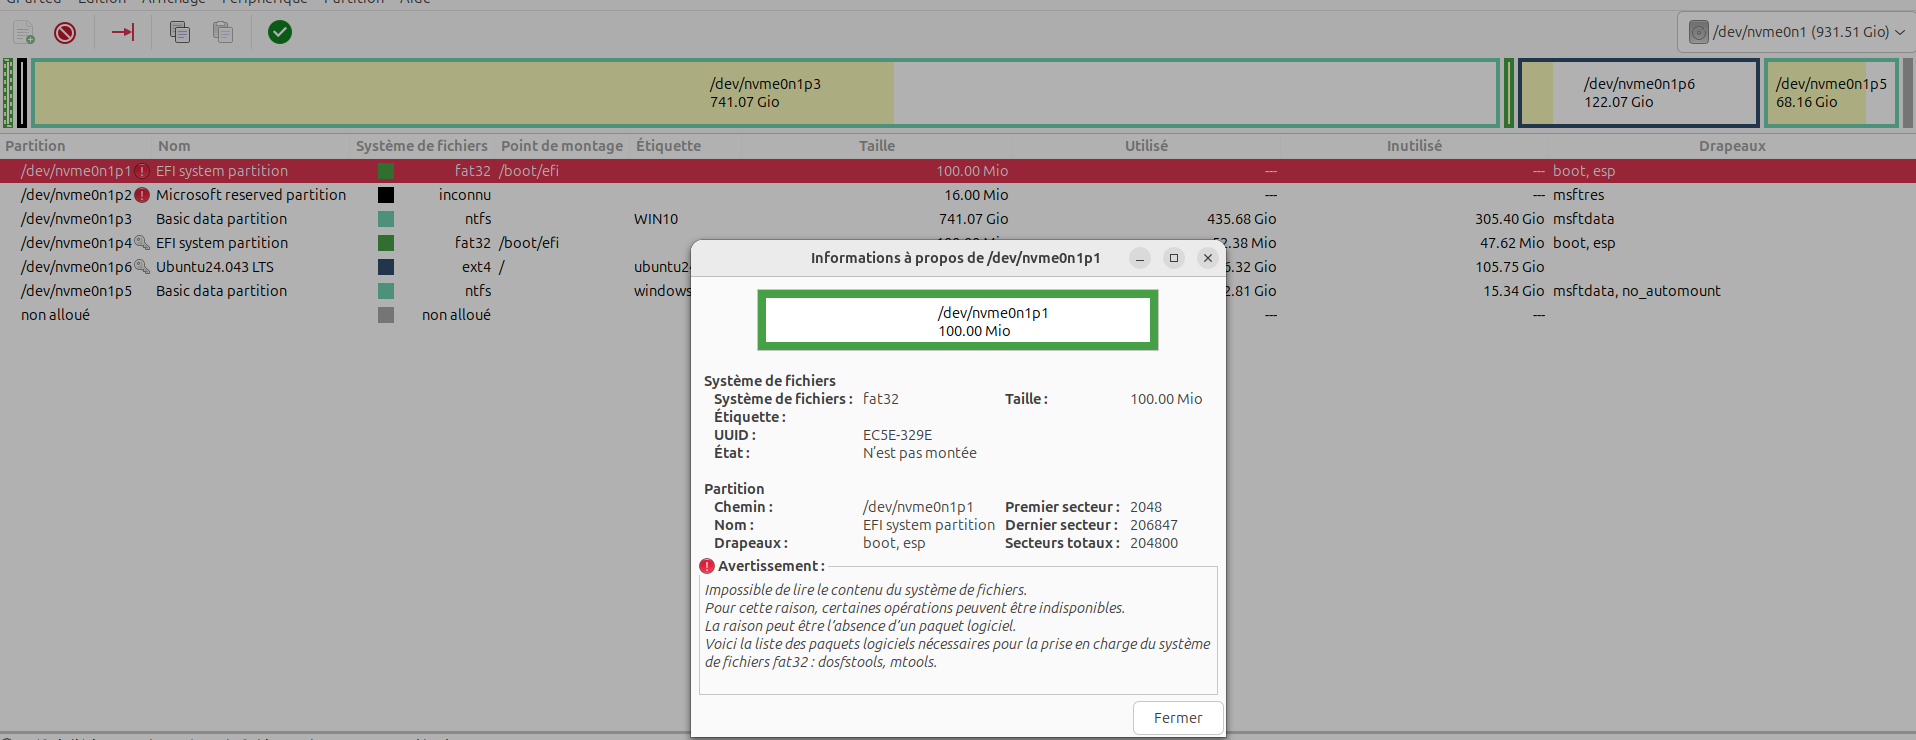Select the /dev/nvme0n1p2 partition row

coord(958,195)
